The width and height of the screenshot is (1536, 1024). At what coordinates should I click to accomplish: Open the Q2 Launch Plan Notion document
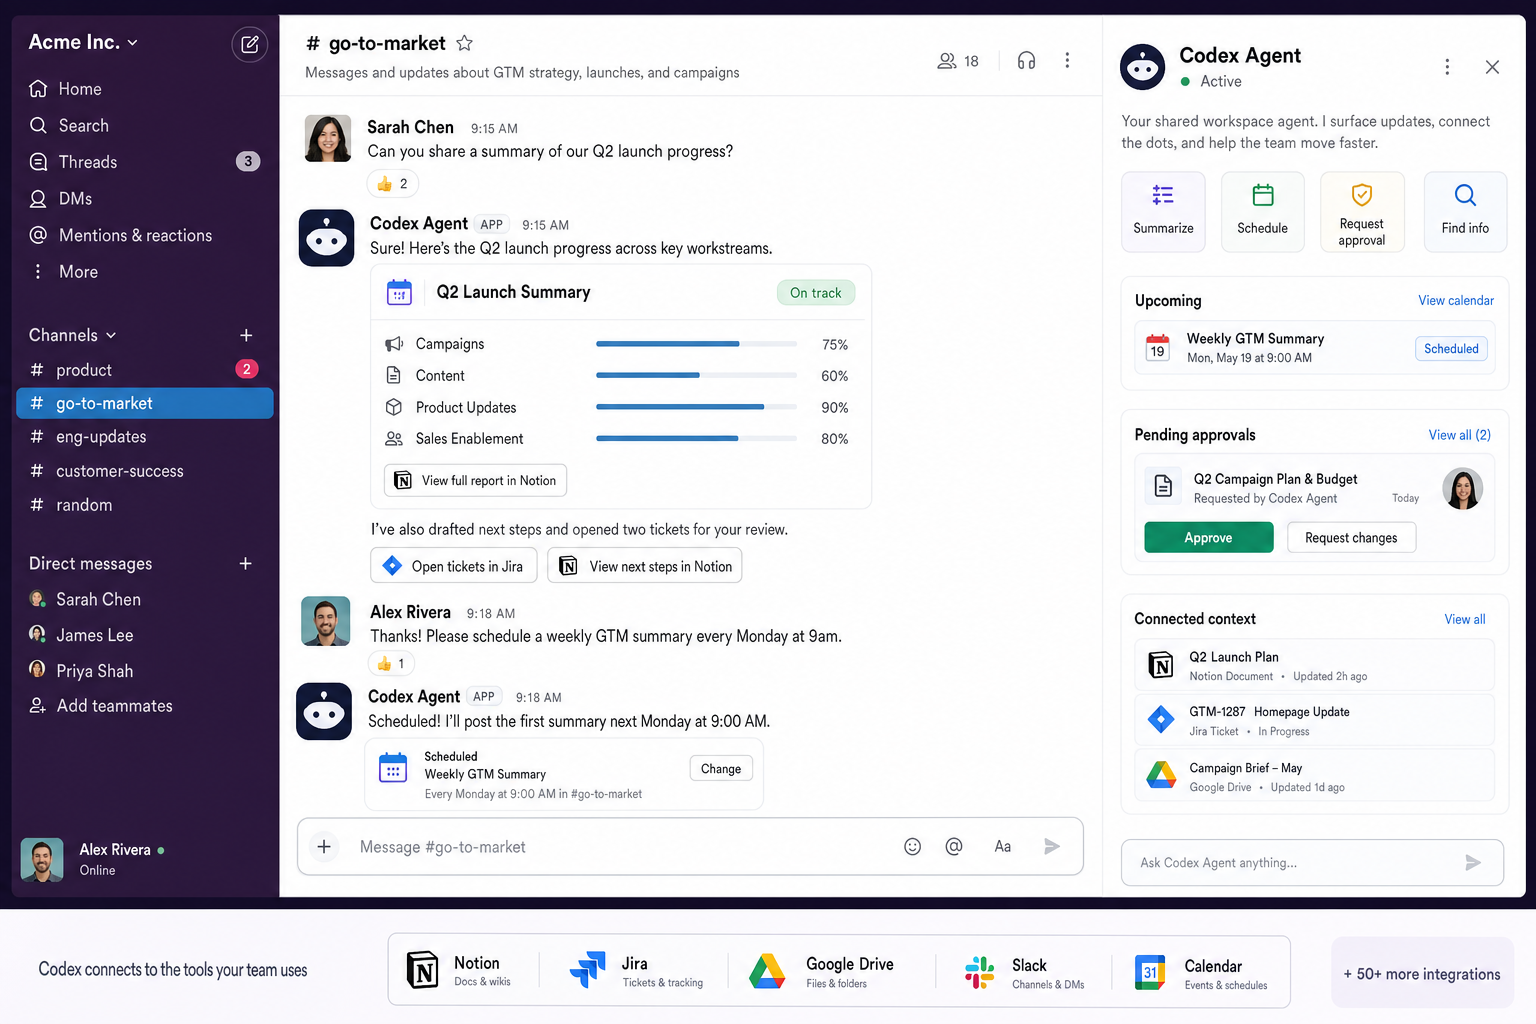click(1314, 665)
